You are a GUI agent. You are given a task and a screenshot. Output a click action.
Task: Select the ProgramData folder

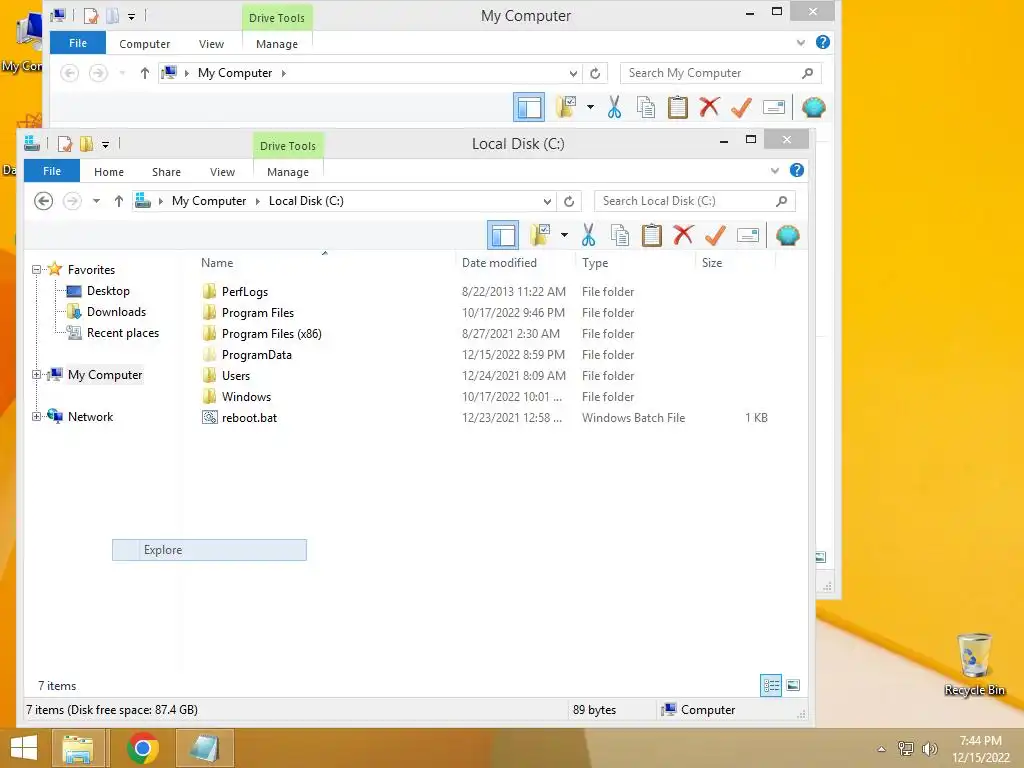coord(256,355)
